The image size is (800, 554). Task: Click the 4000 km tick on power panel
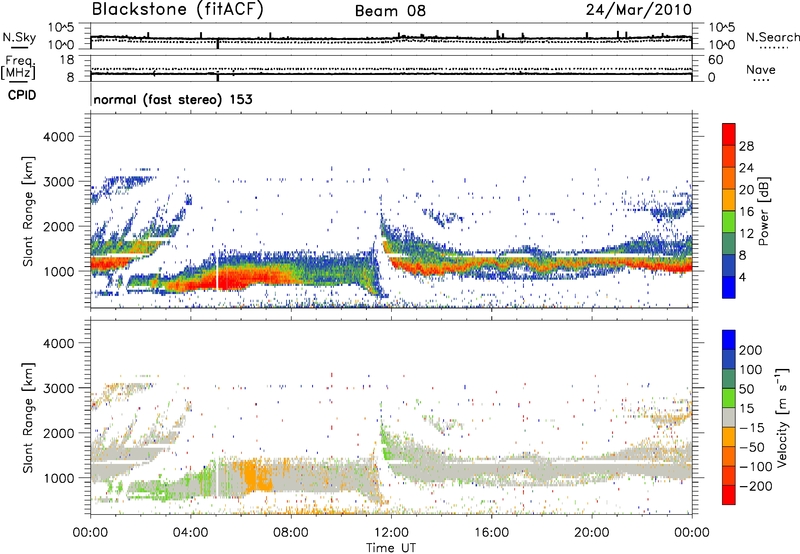(58, 137)
